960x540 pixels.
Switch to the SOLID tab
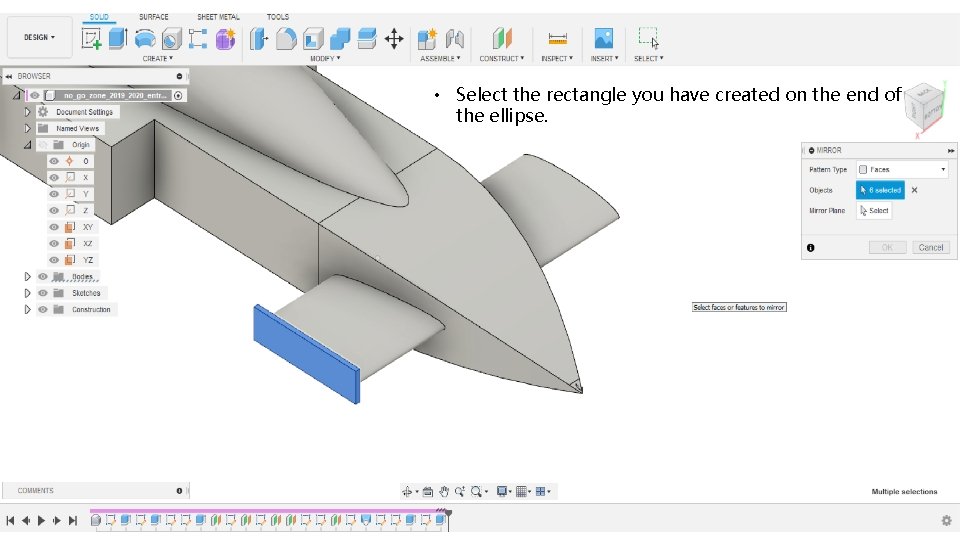[x=99, y=17]
